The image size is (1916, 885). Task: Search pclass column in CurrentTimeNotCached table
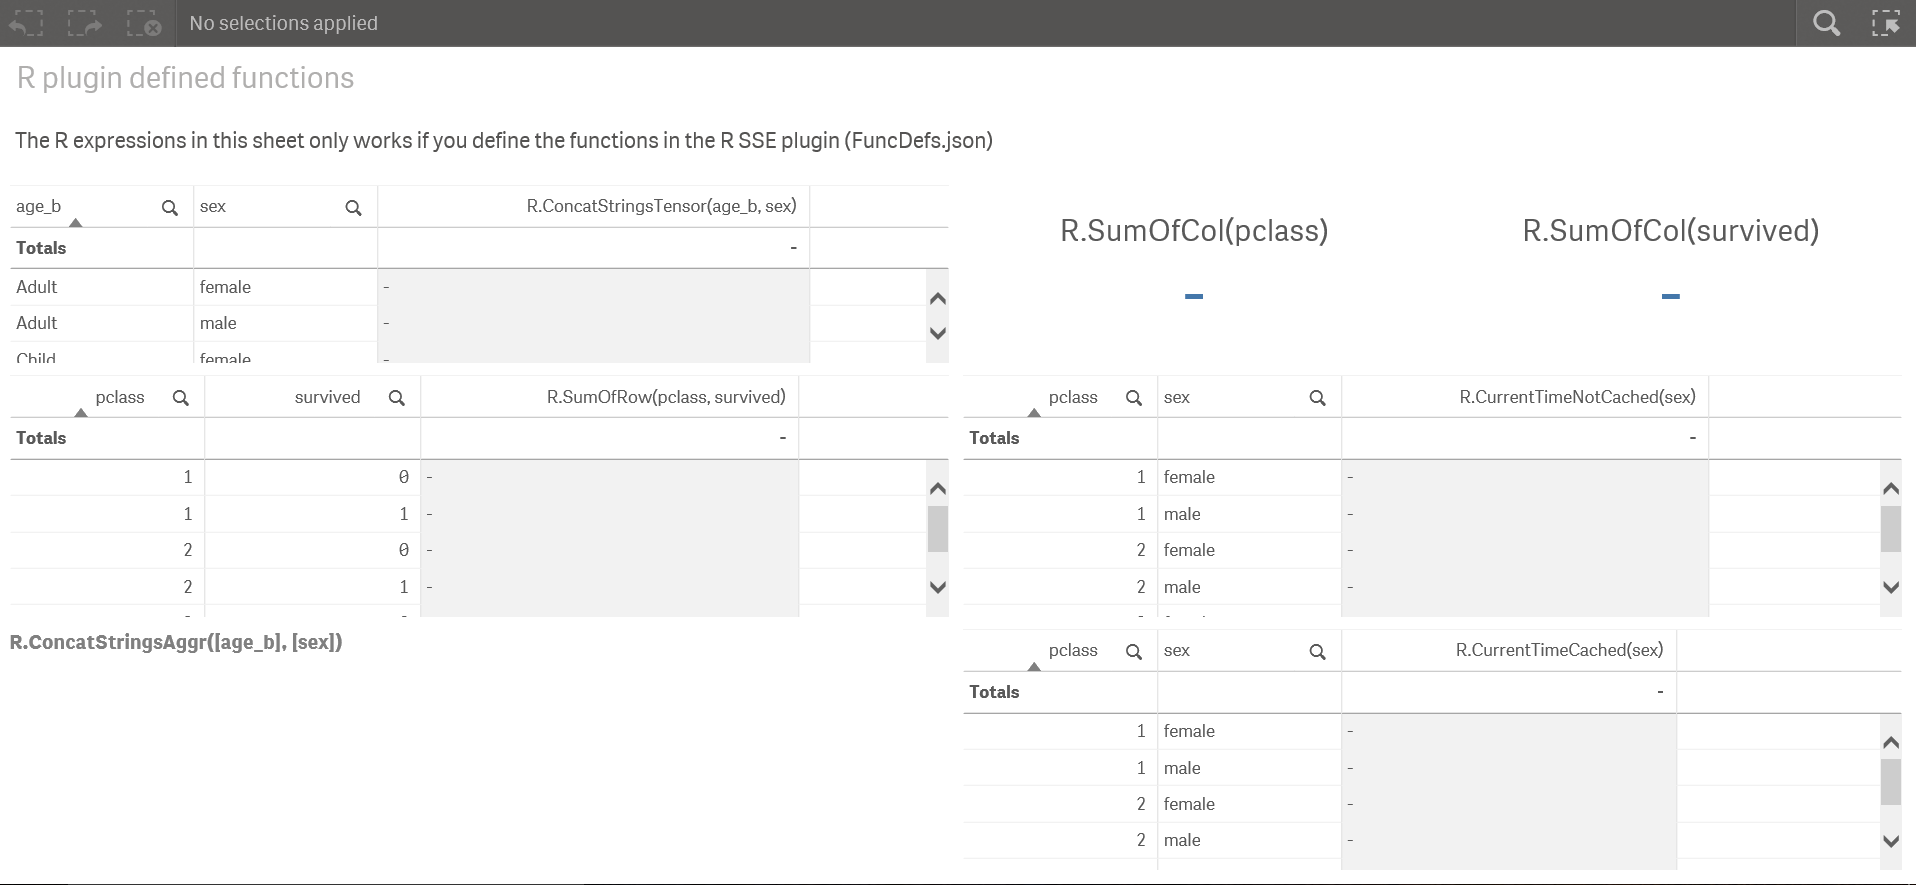1134,398
